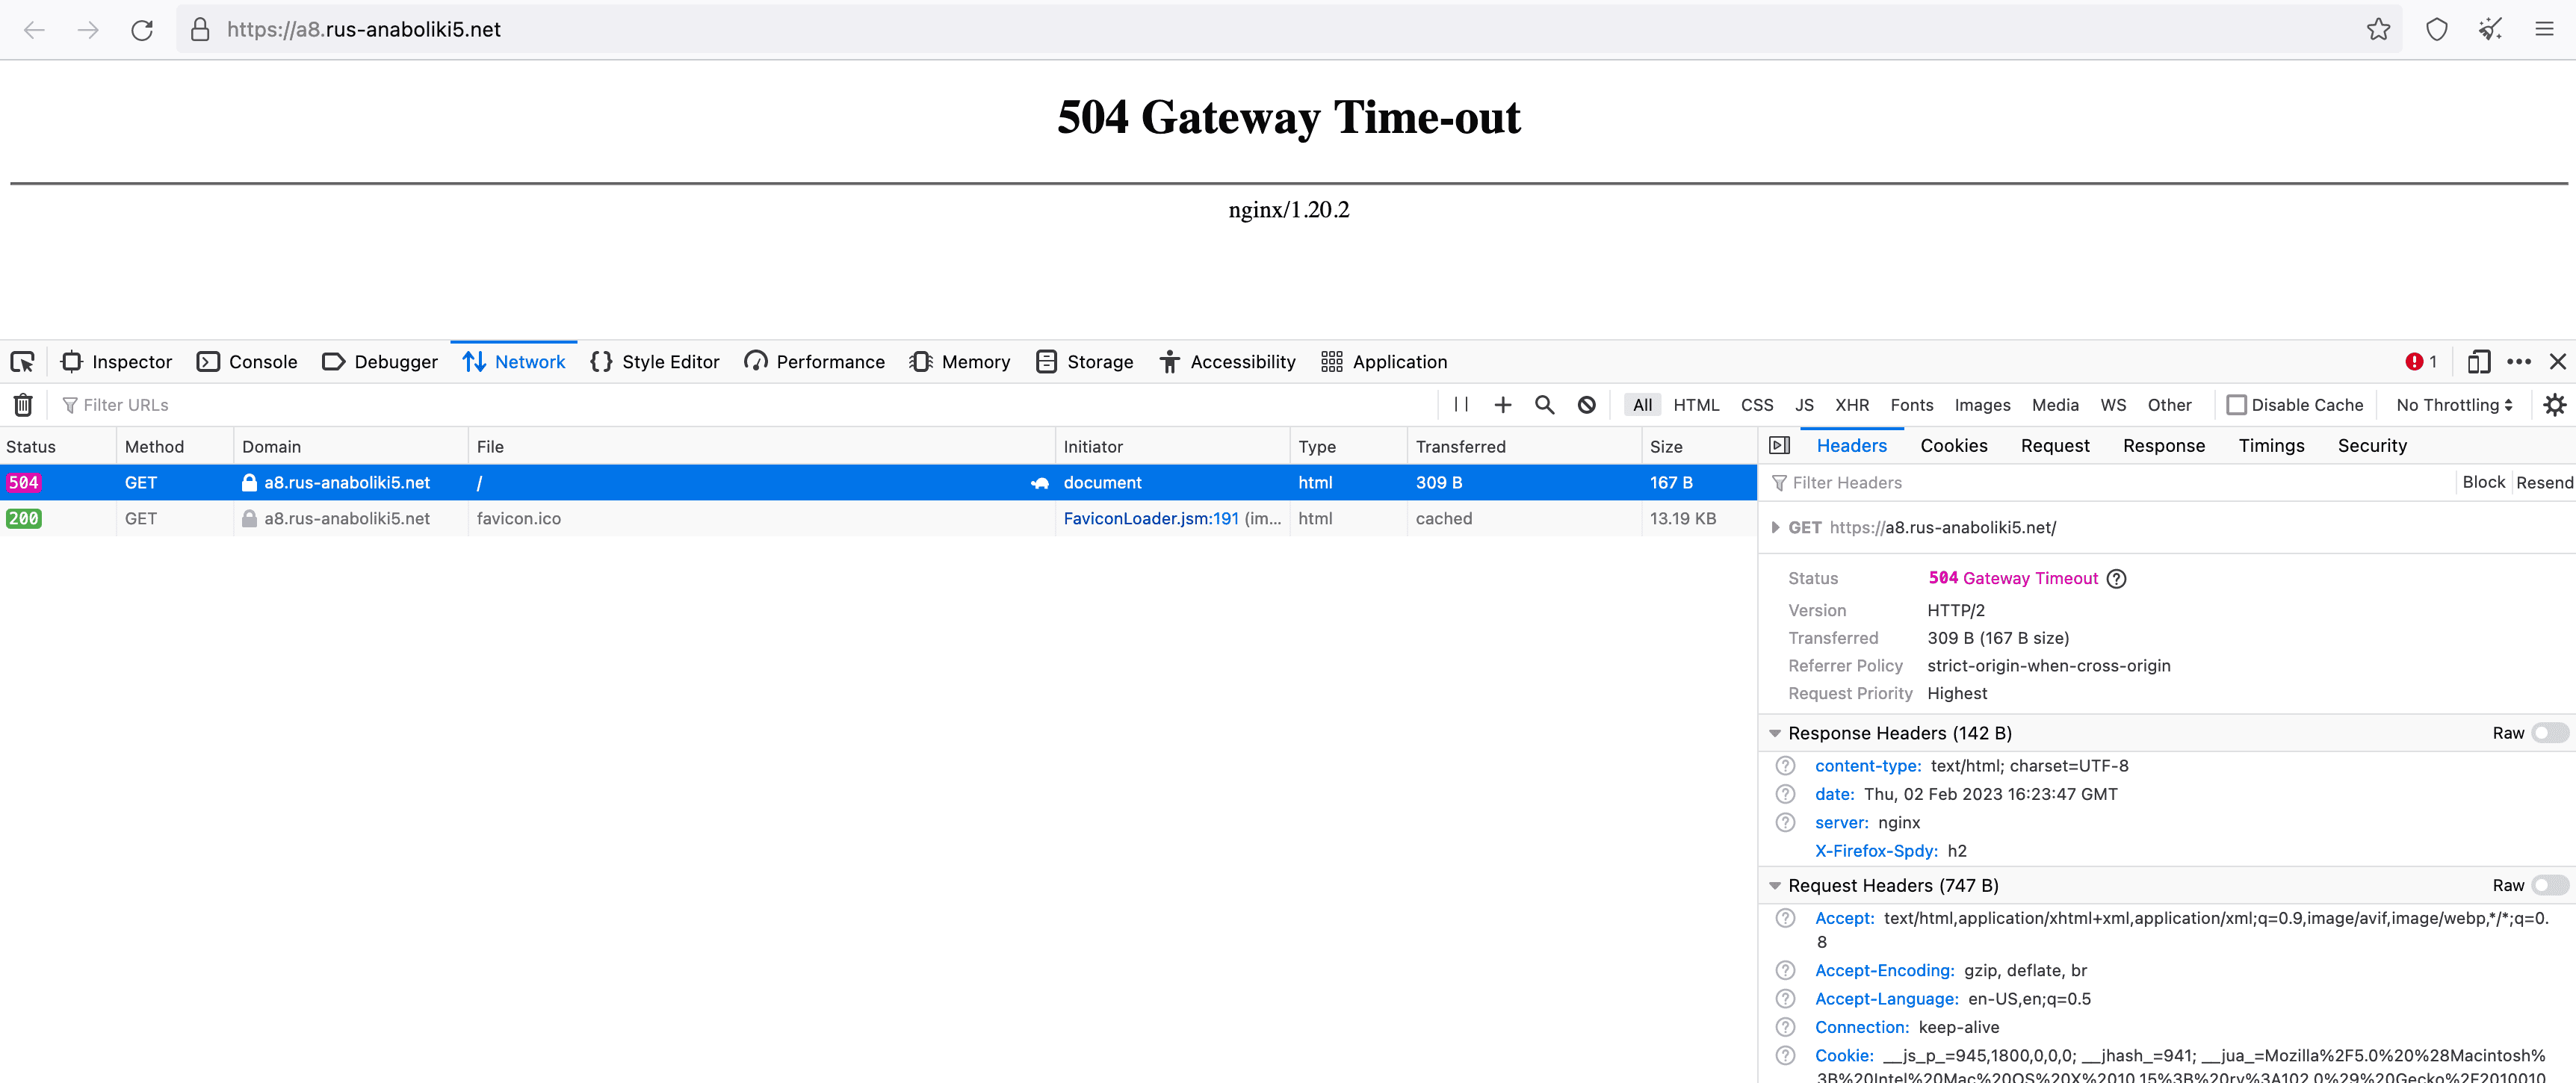Toggle responsive design mode icon

click(x=2478, y=362)
